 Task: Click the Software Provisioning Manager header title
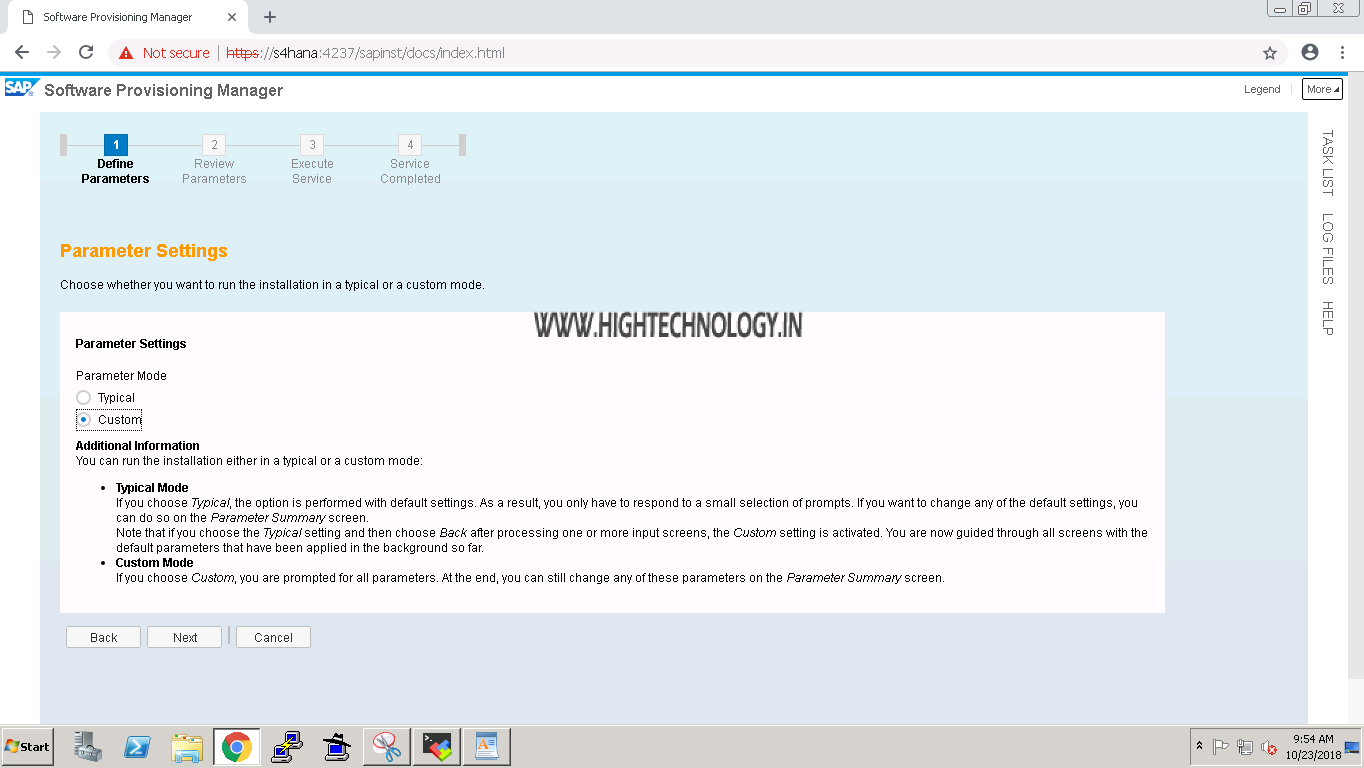(x=164, y=90)
